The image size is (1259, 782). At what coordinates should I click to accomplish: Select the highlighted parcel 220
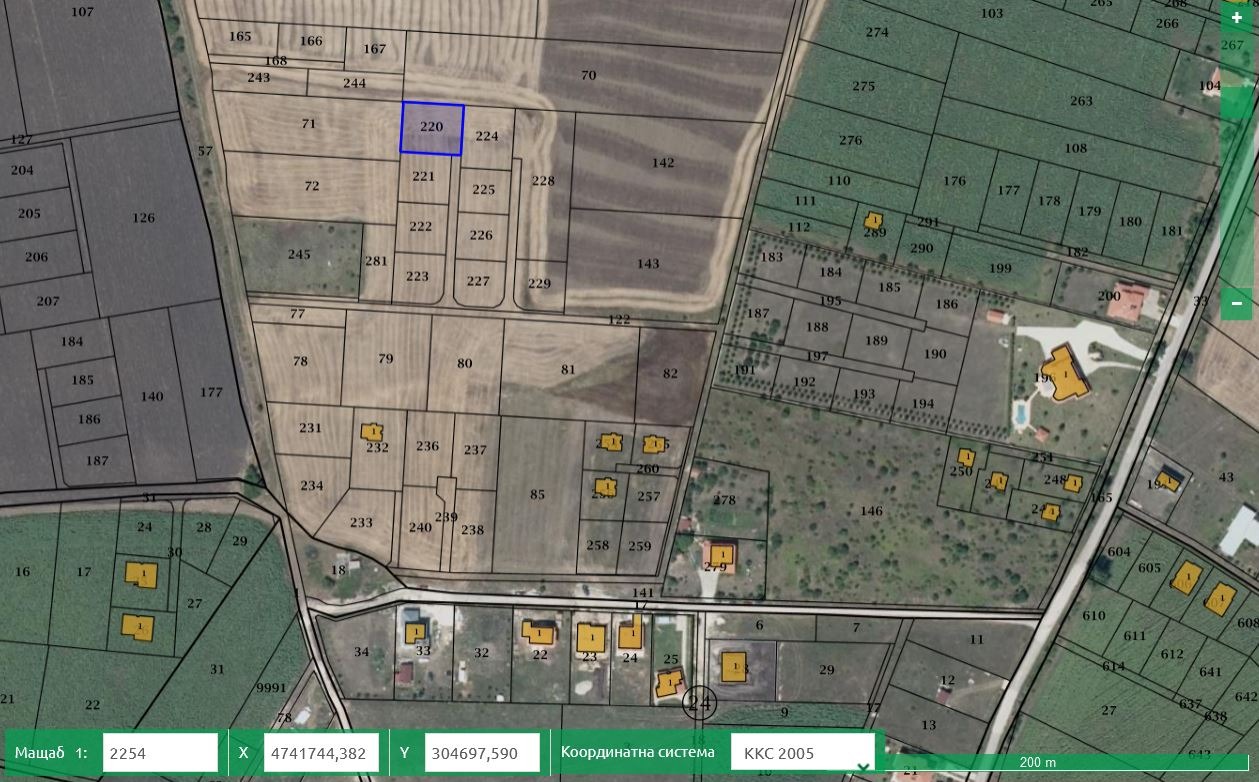pos(432,129)
